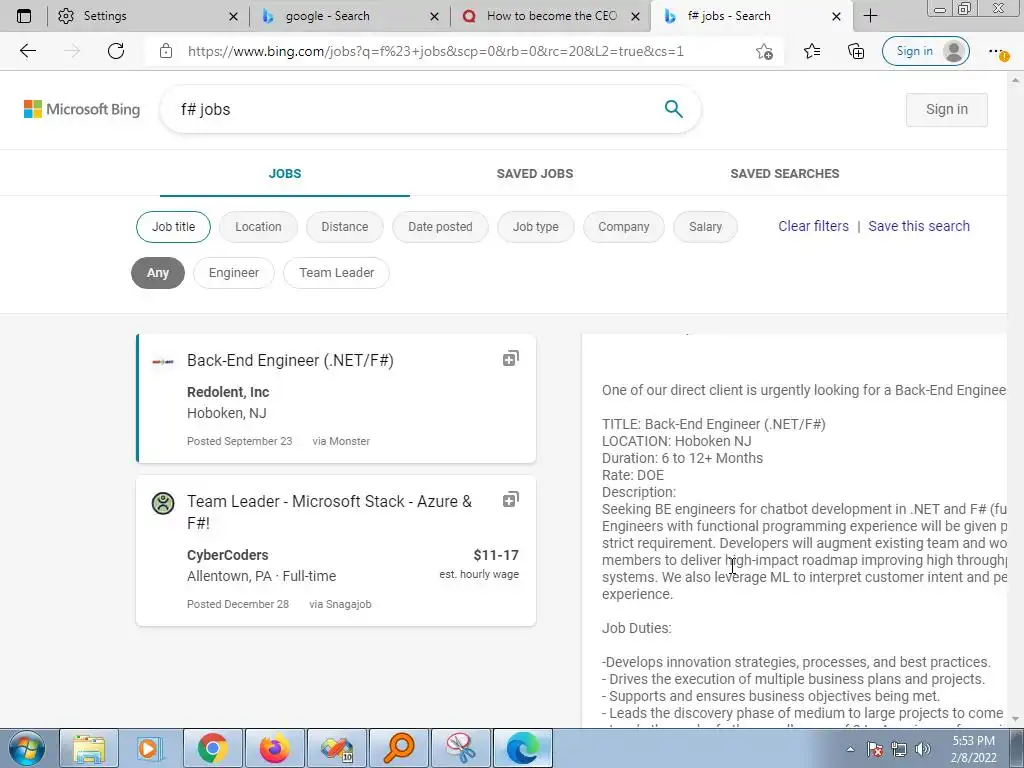Show hidden system tray icons

[x=850, y=749]
